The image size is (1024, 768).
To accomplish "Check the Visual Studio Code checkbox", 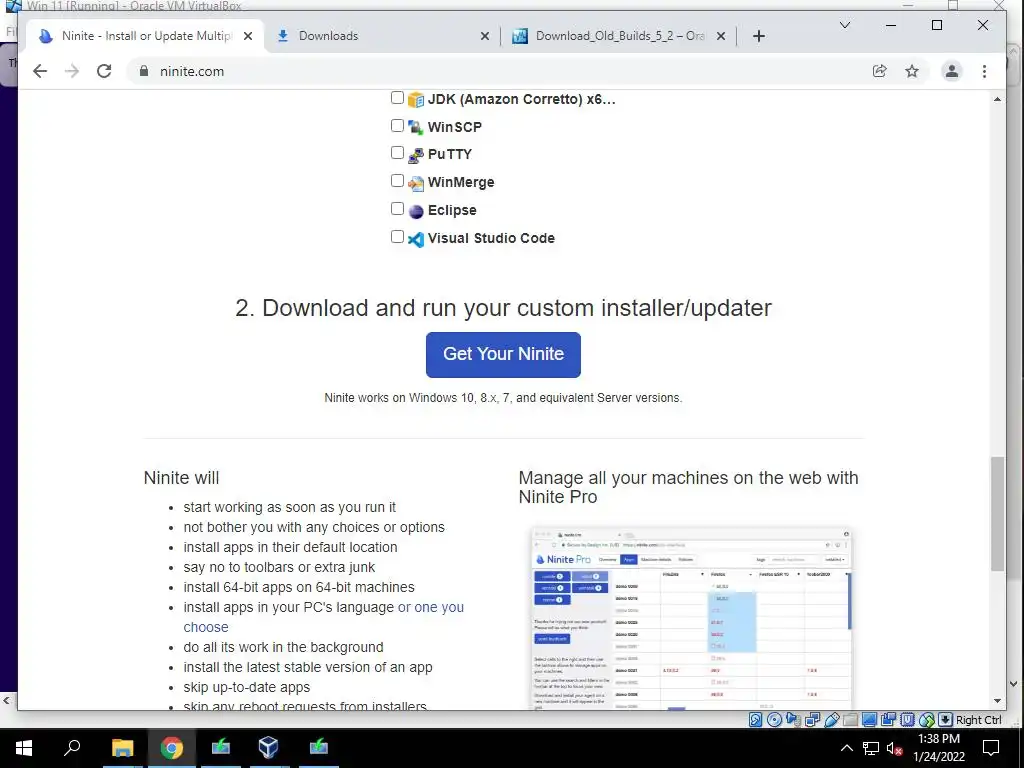I will [397, 237].
